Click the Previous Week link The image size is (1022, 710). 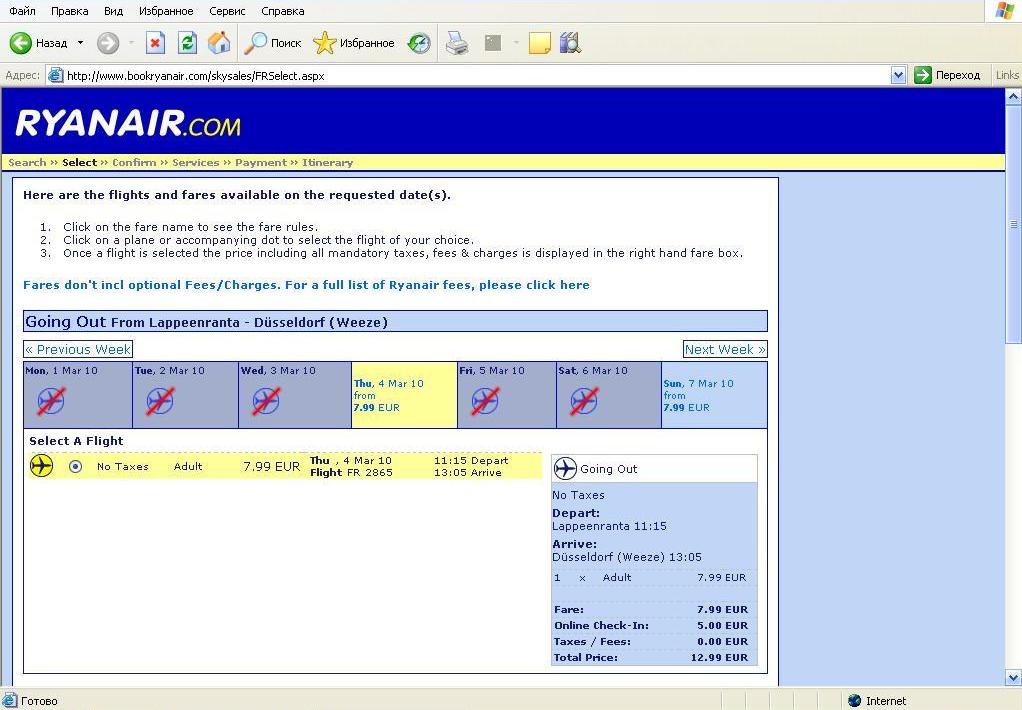pos(78,349)
